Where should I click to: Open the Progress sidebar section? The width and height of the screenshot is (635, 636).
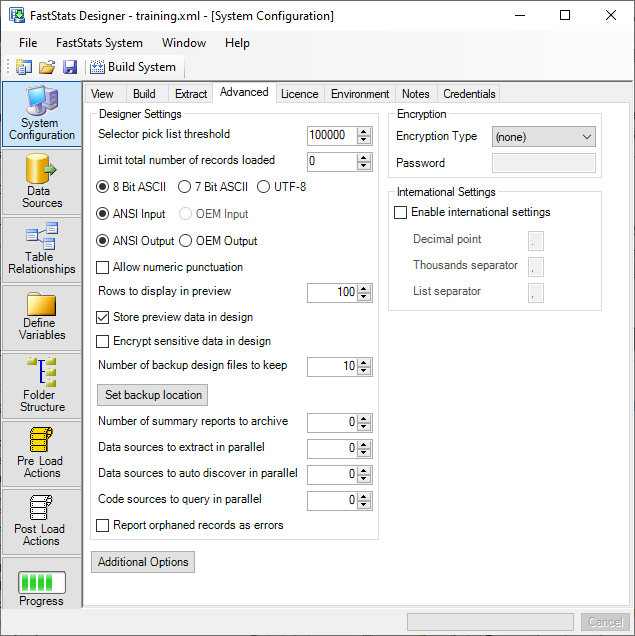42,584
